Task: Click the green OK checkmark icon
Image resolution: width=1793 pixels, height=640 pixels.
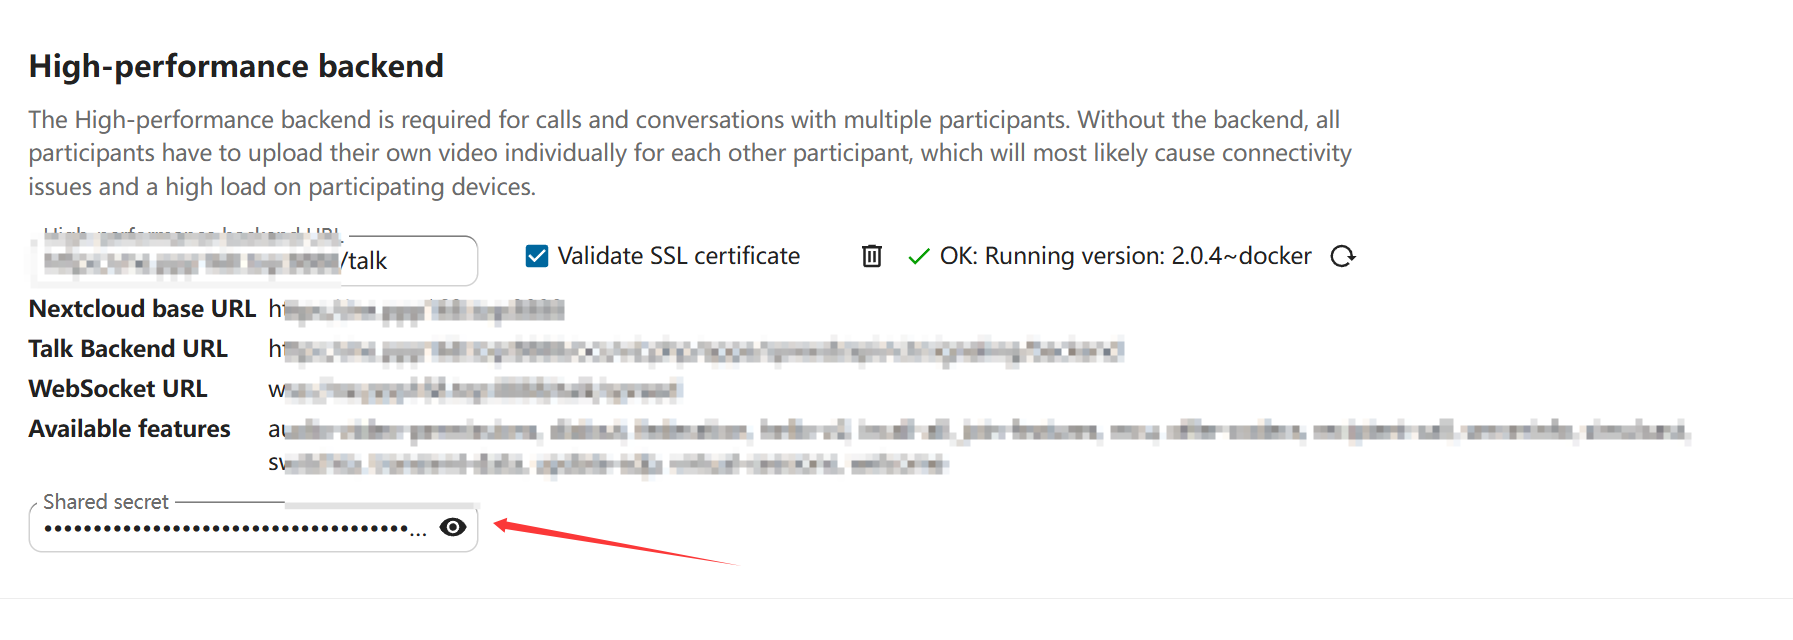Action: 918,257
